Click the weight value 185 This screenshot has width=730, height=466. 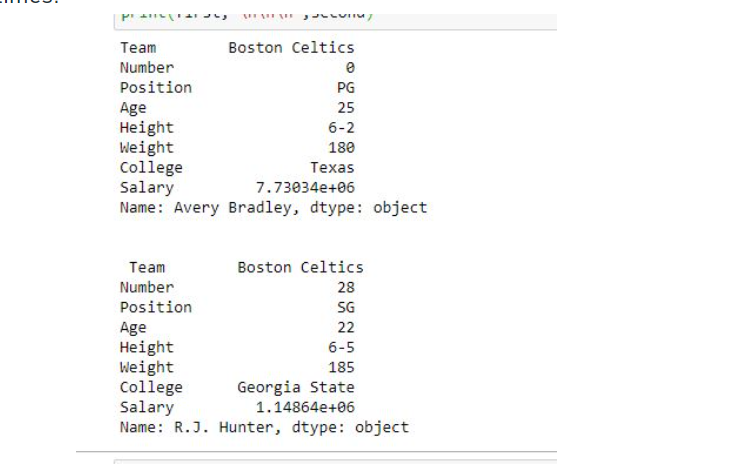point(341,367)
